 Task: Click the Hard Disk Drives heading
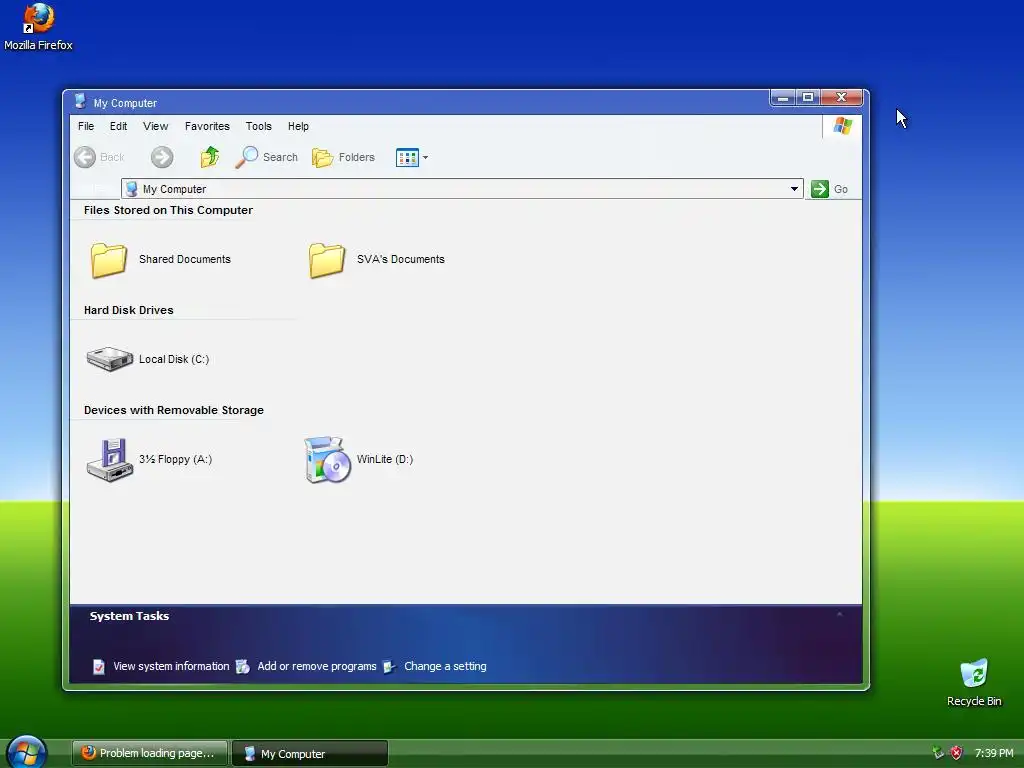[x=129, y=310]
